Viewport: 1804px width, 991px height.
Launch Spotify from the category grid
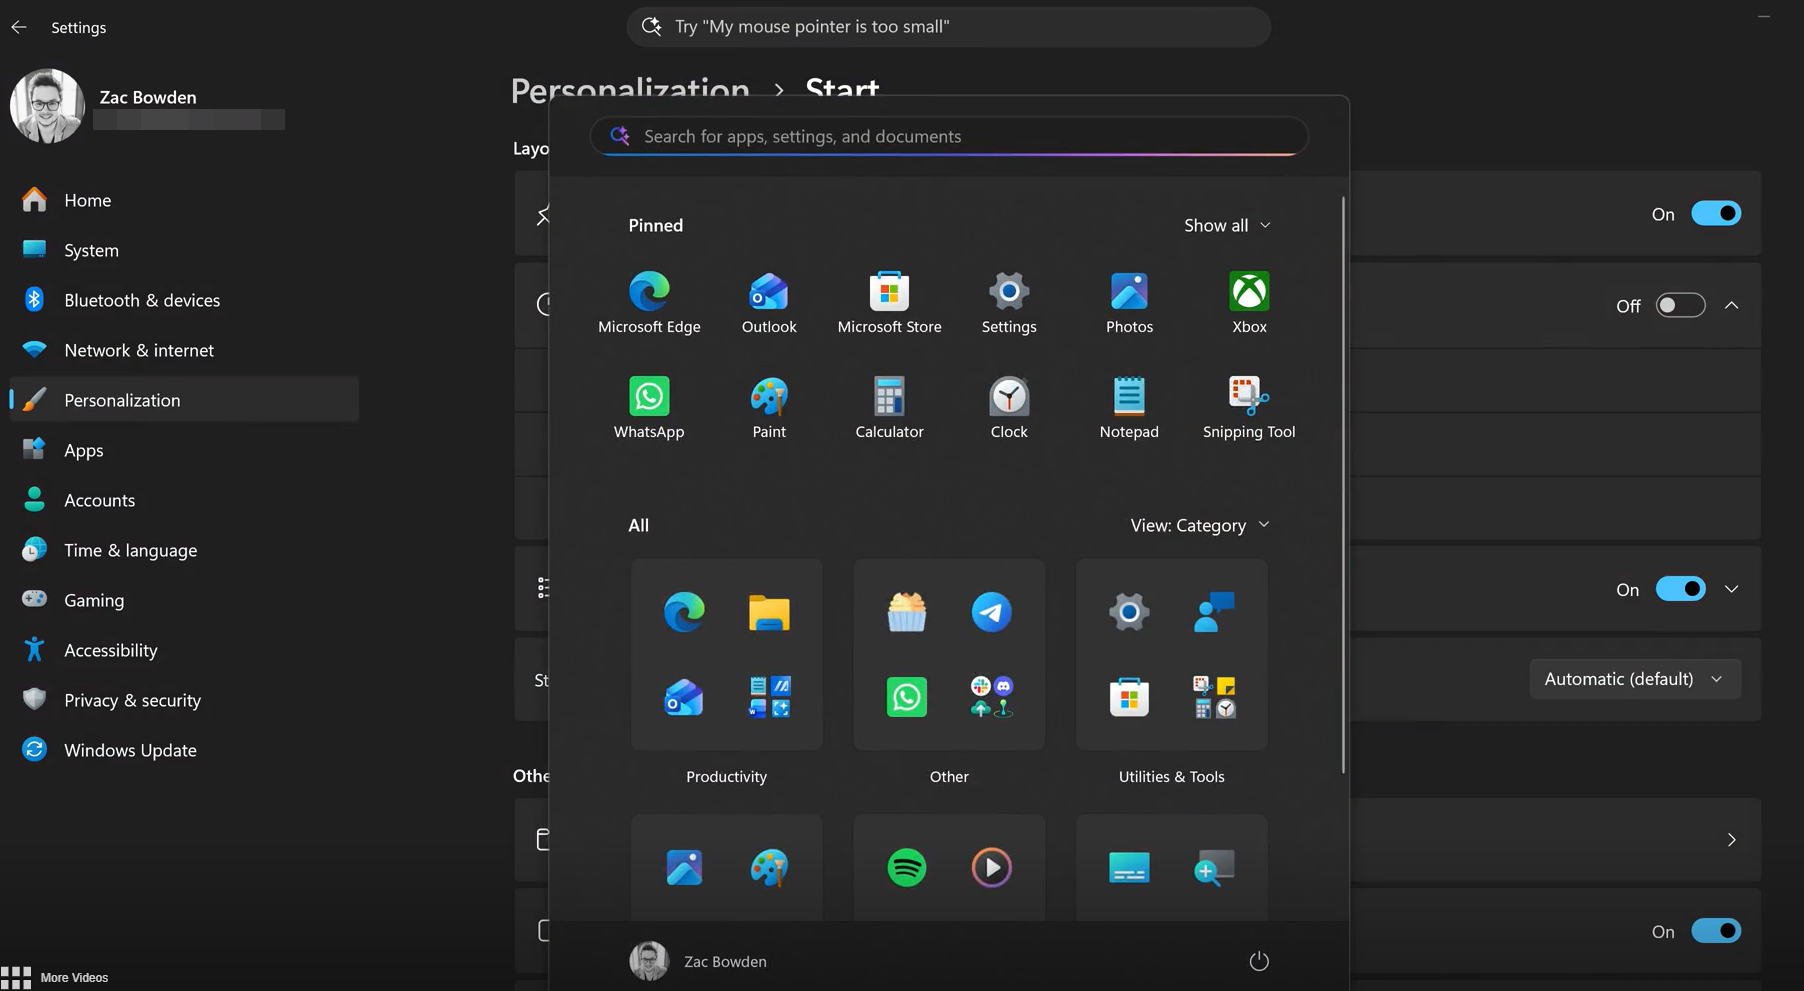coord(906,867)
